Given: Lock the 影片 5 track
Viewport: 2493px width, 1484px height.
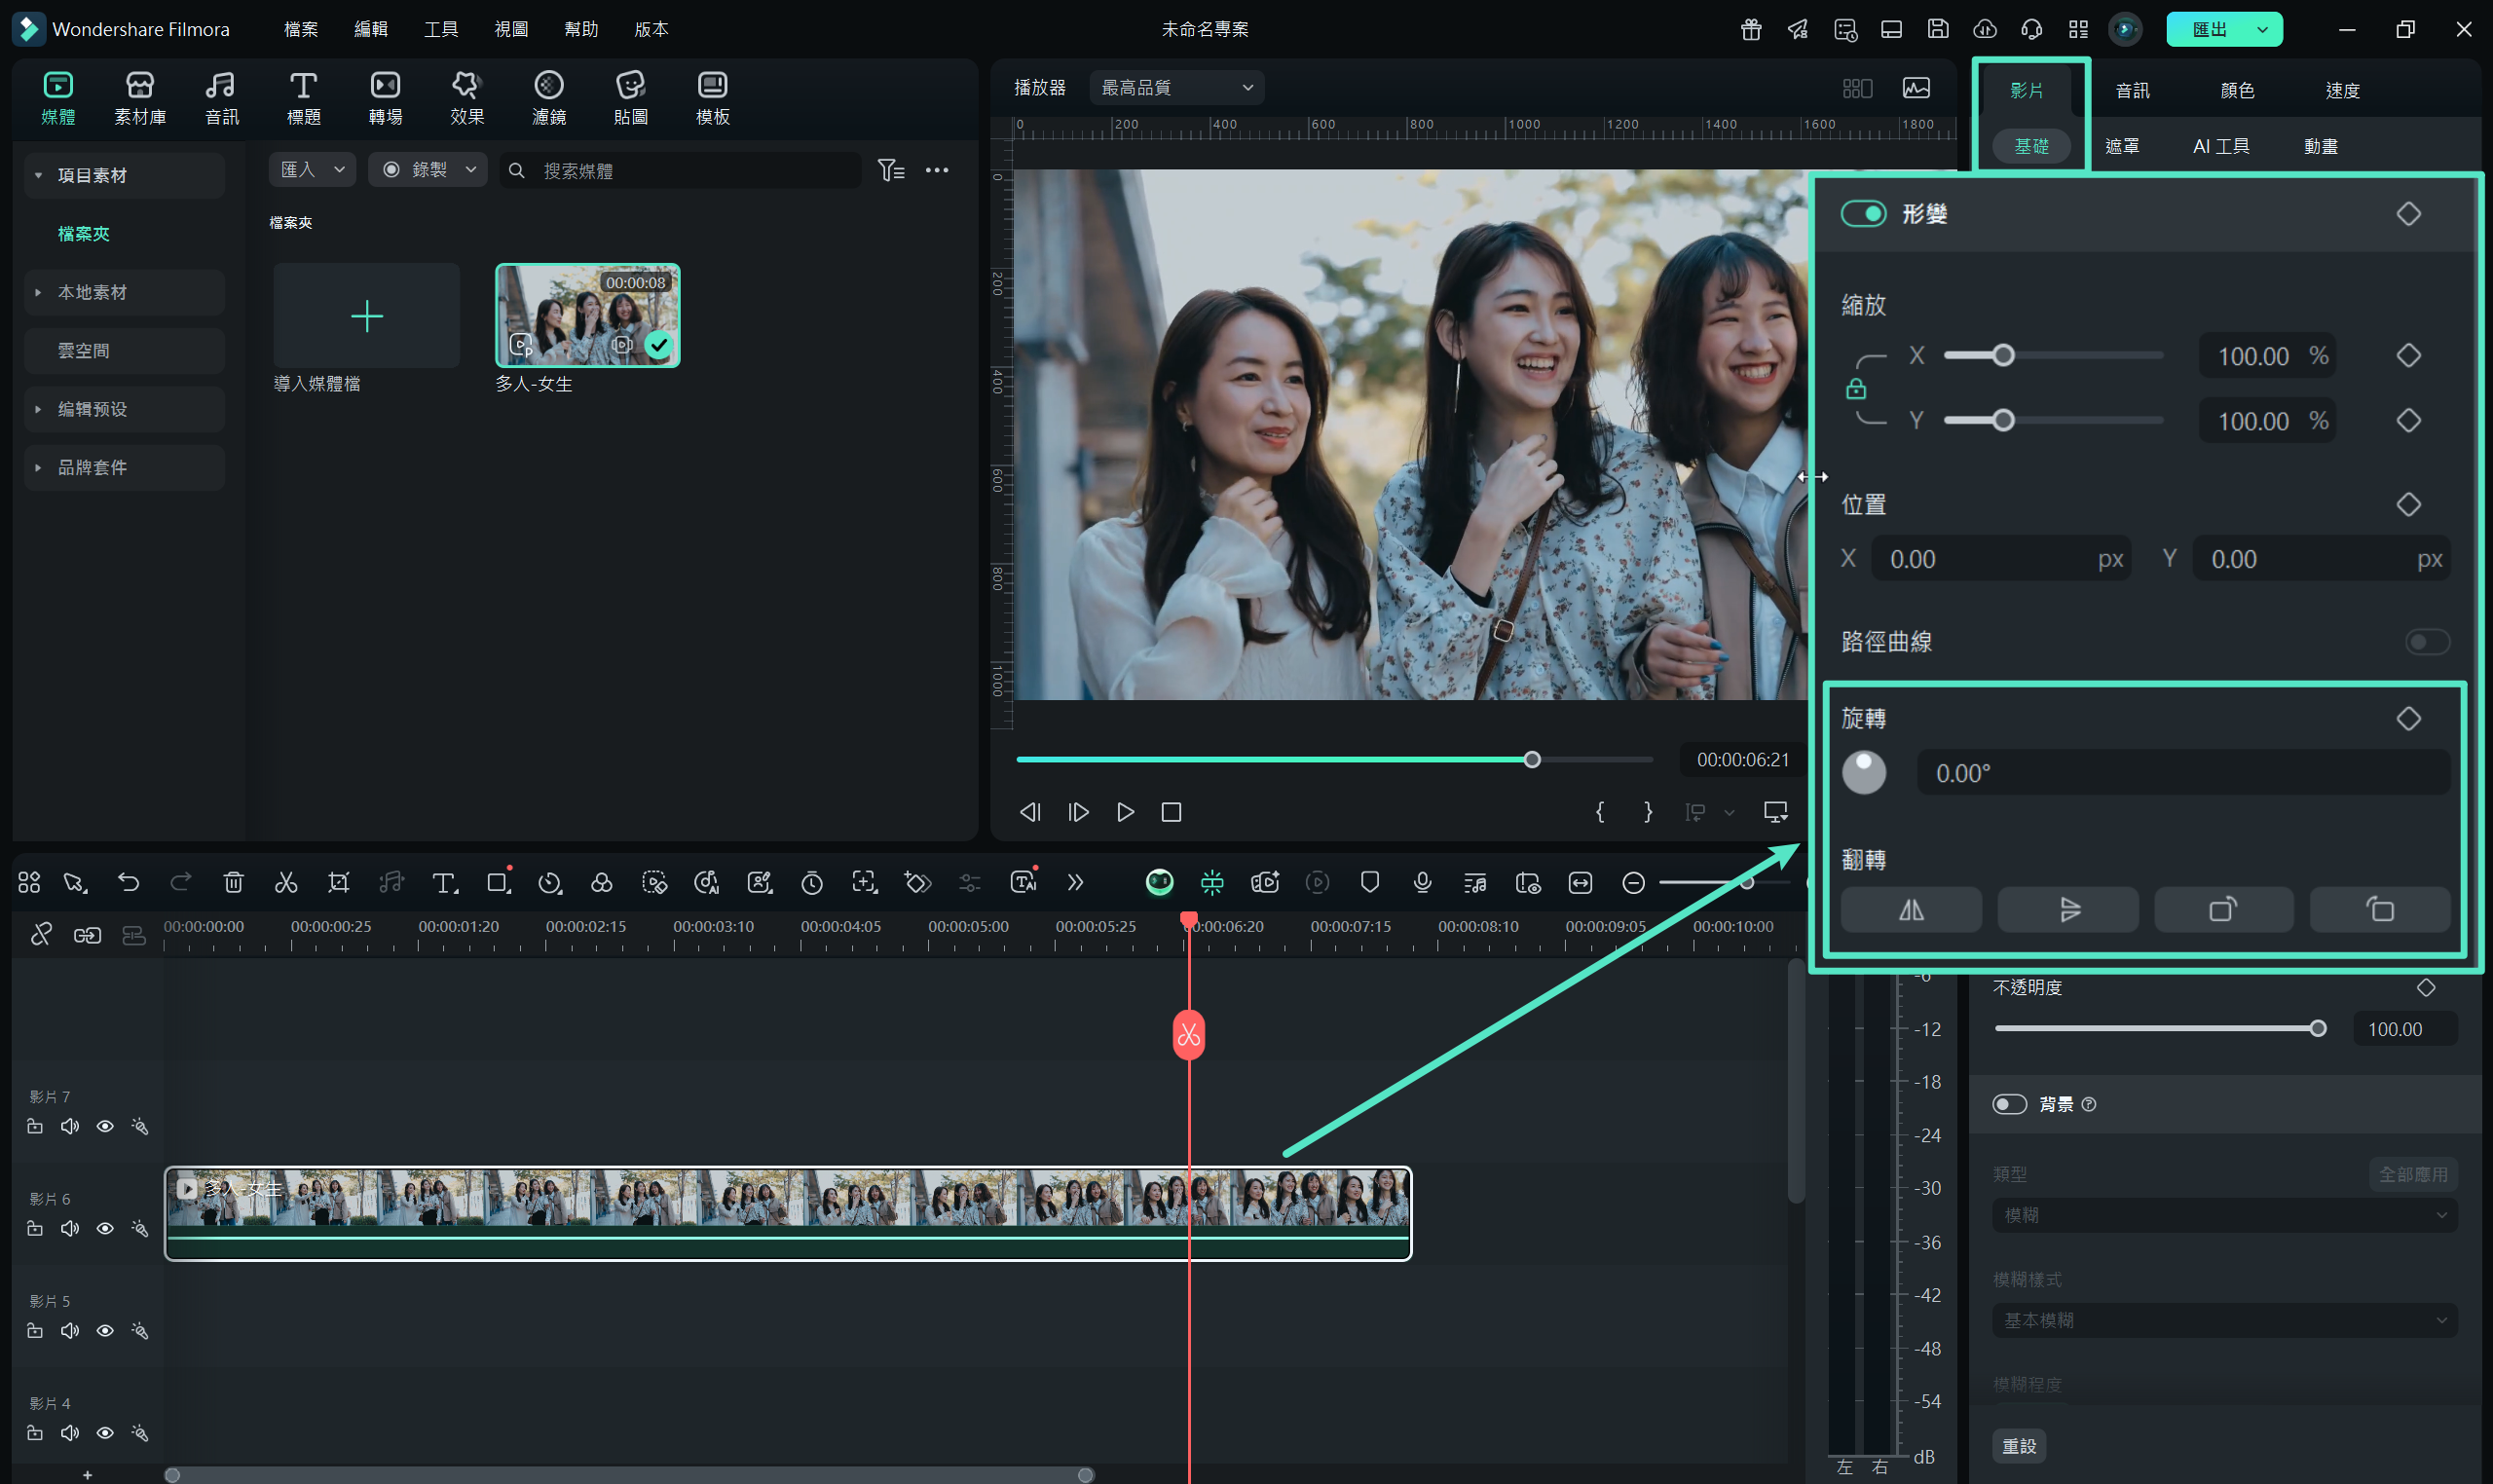Looking at the screenshot, I should click(35, 1330).
